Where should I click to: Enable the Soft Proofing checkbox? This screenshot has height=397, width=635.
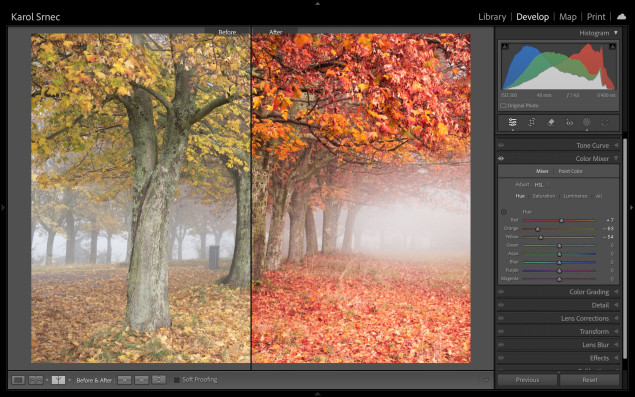click(177, 380)
